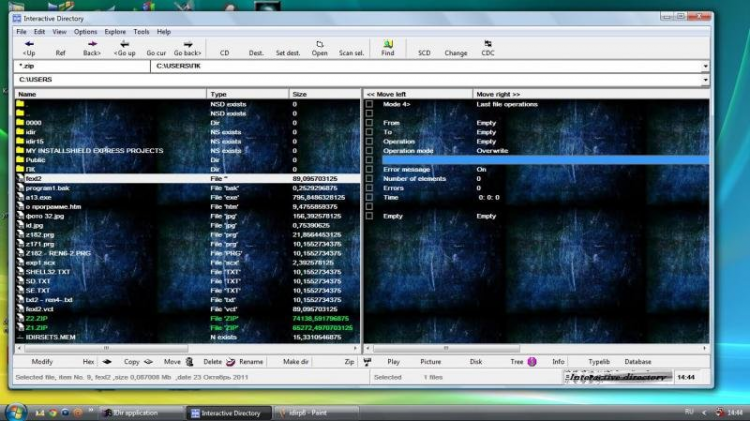Click the Make dir button
Image resolution: width=750 pixels, height=421 pixels.
(296, 362)
